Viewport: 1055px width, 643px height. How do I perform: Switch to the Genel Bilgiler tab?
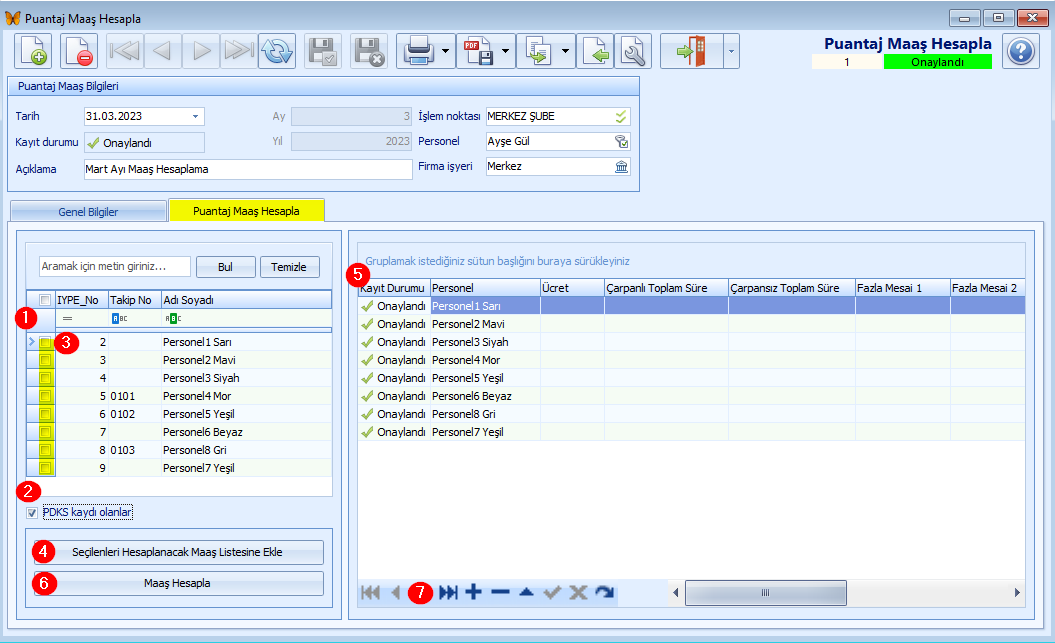pyautogui.click(x=88, y=211)
